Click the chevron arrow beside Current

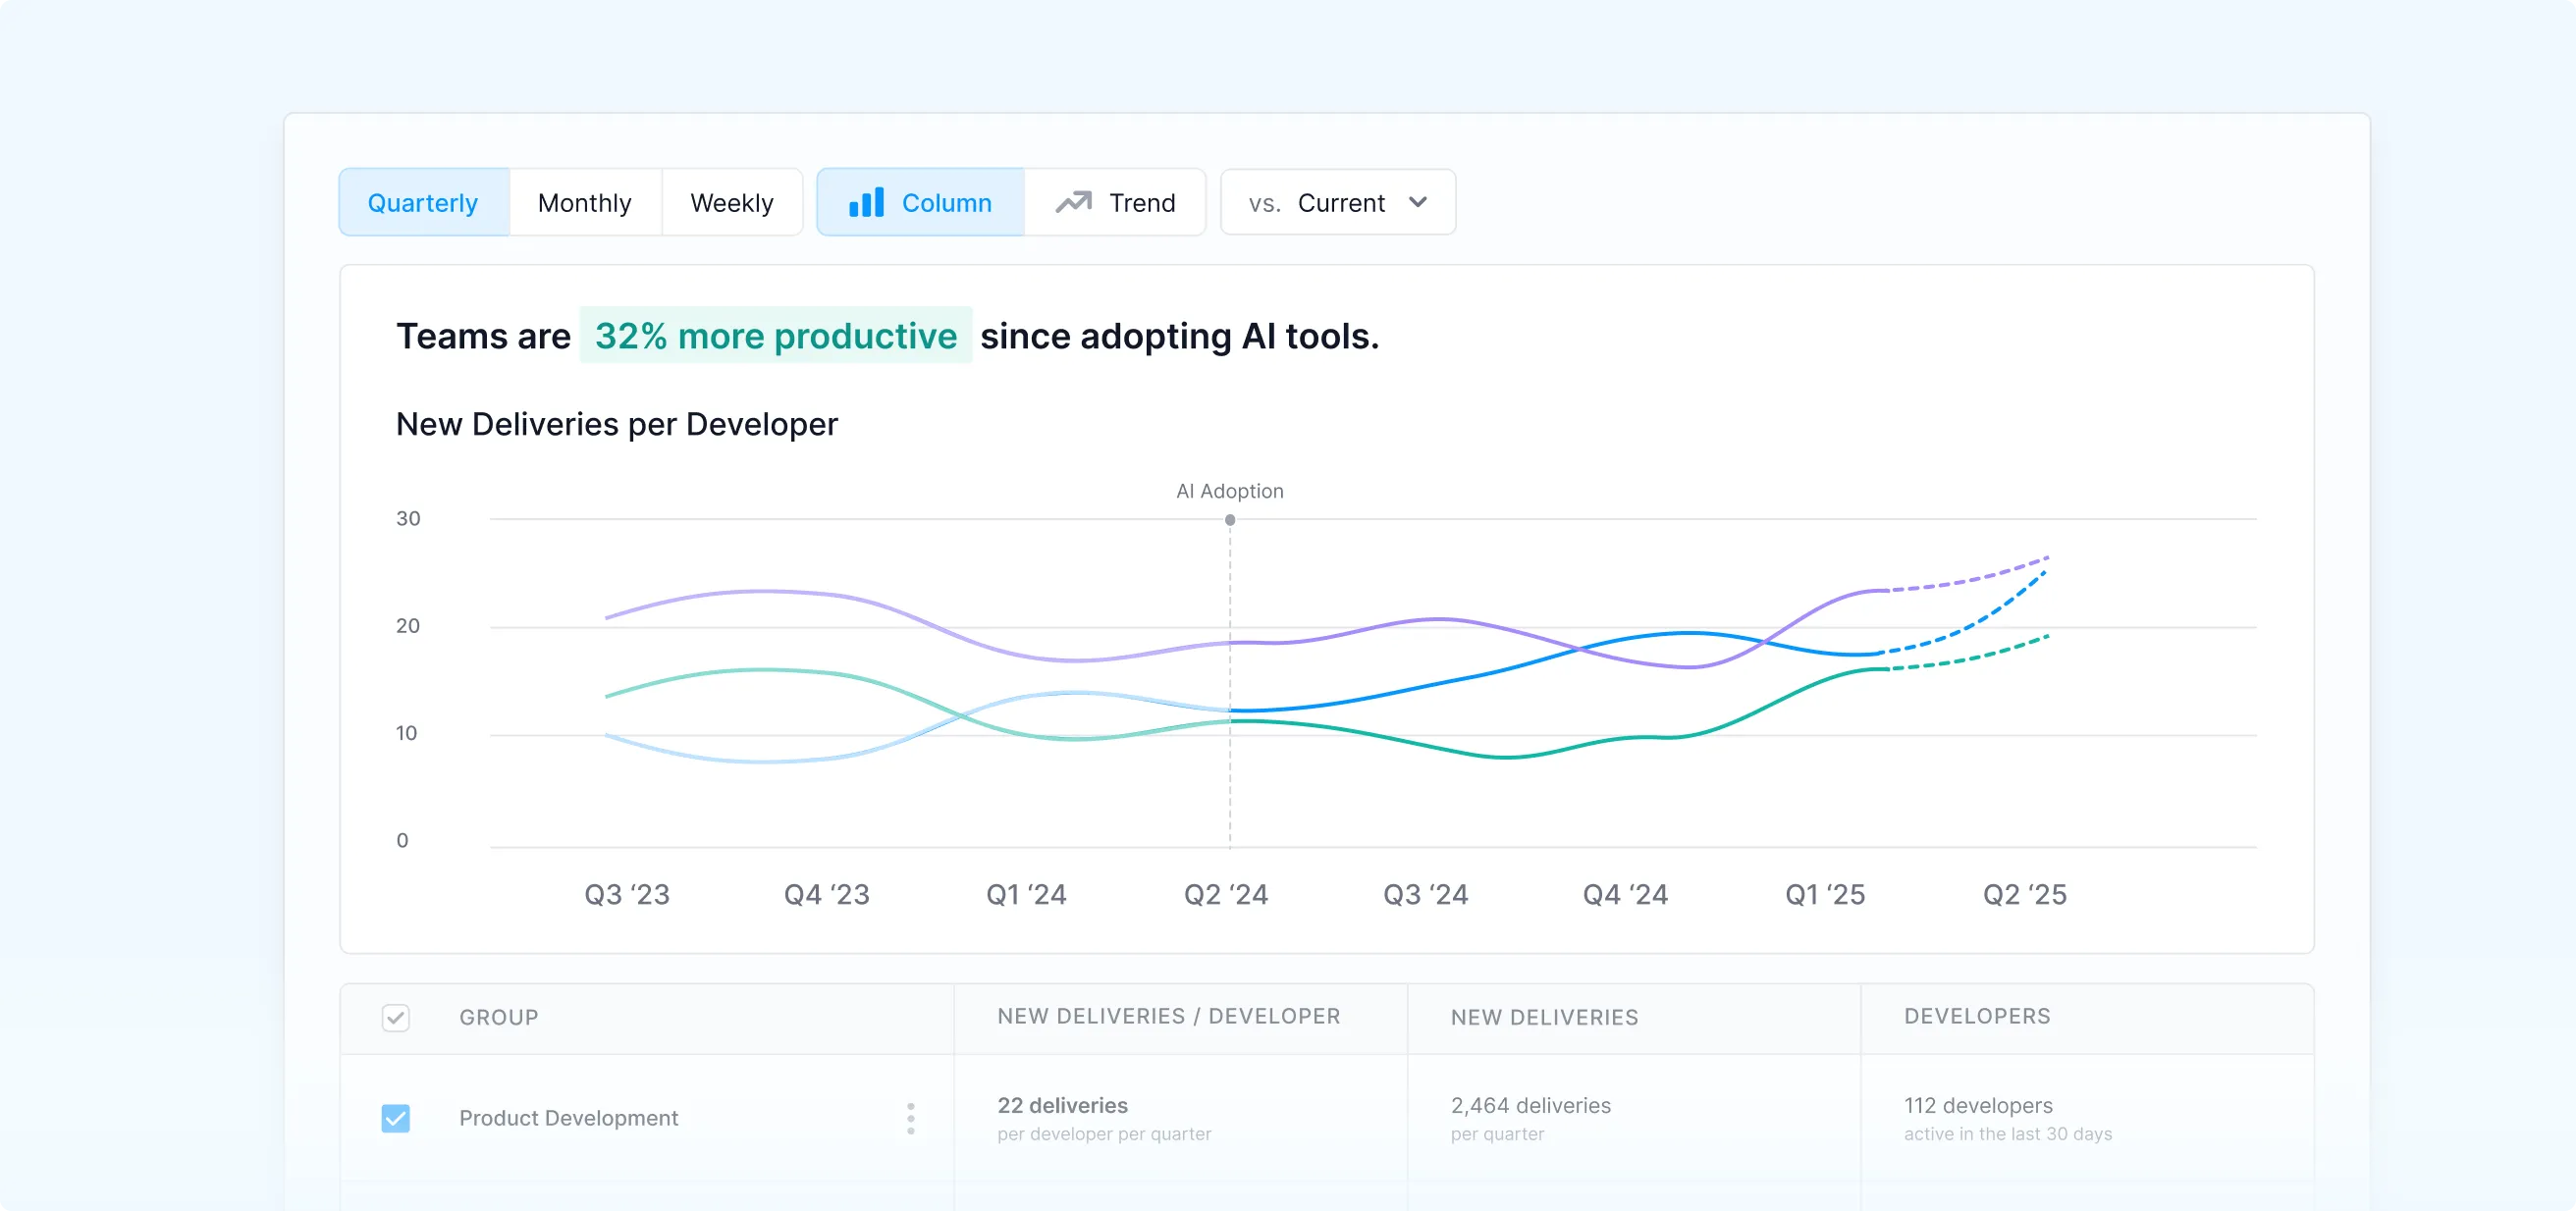1417,202
